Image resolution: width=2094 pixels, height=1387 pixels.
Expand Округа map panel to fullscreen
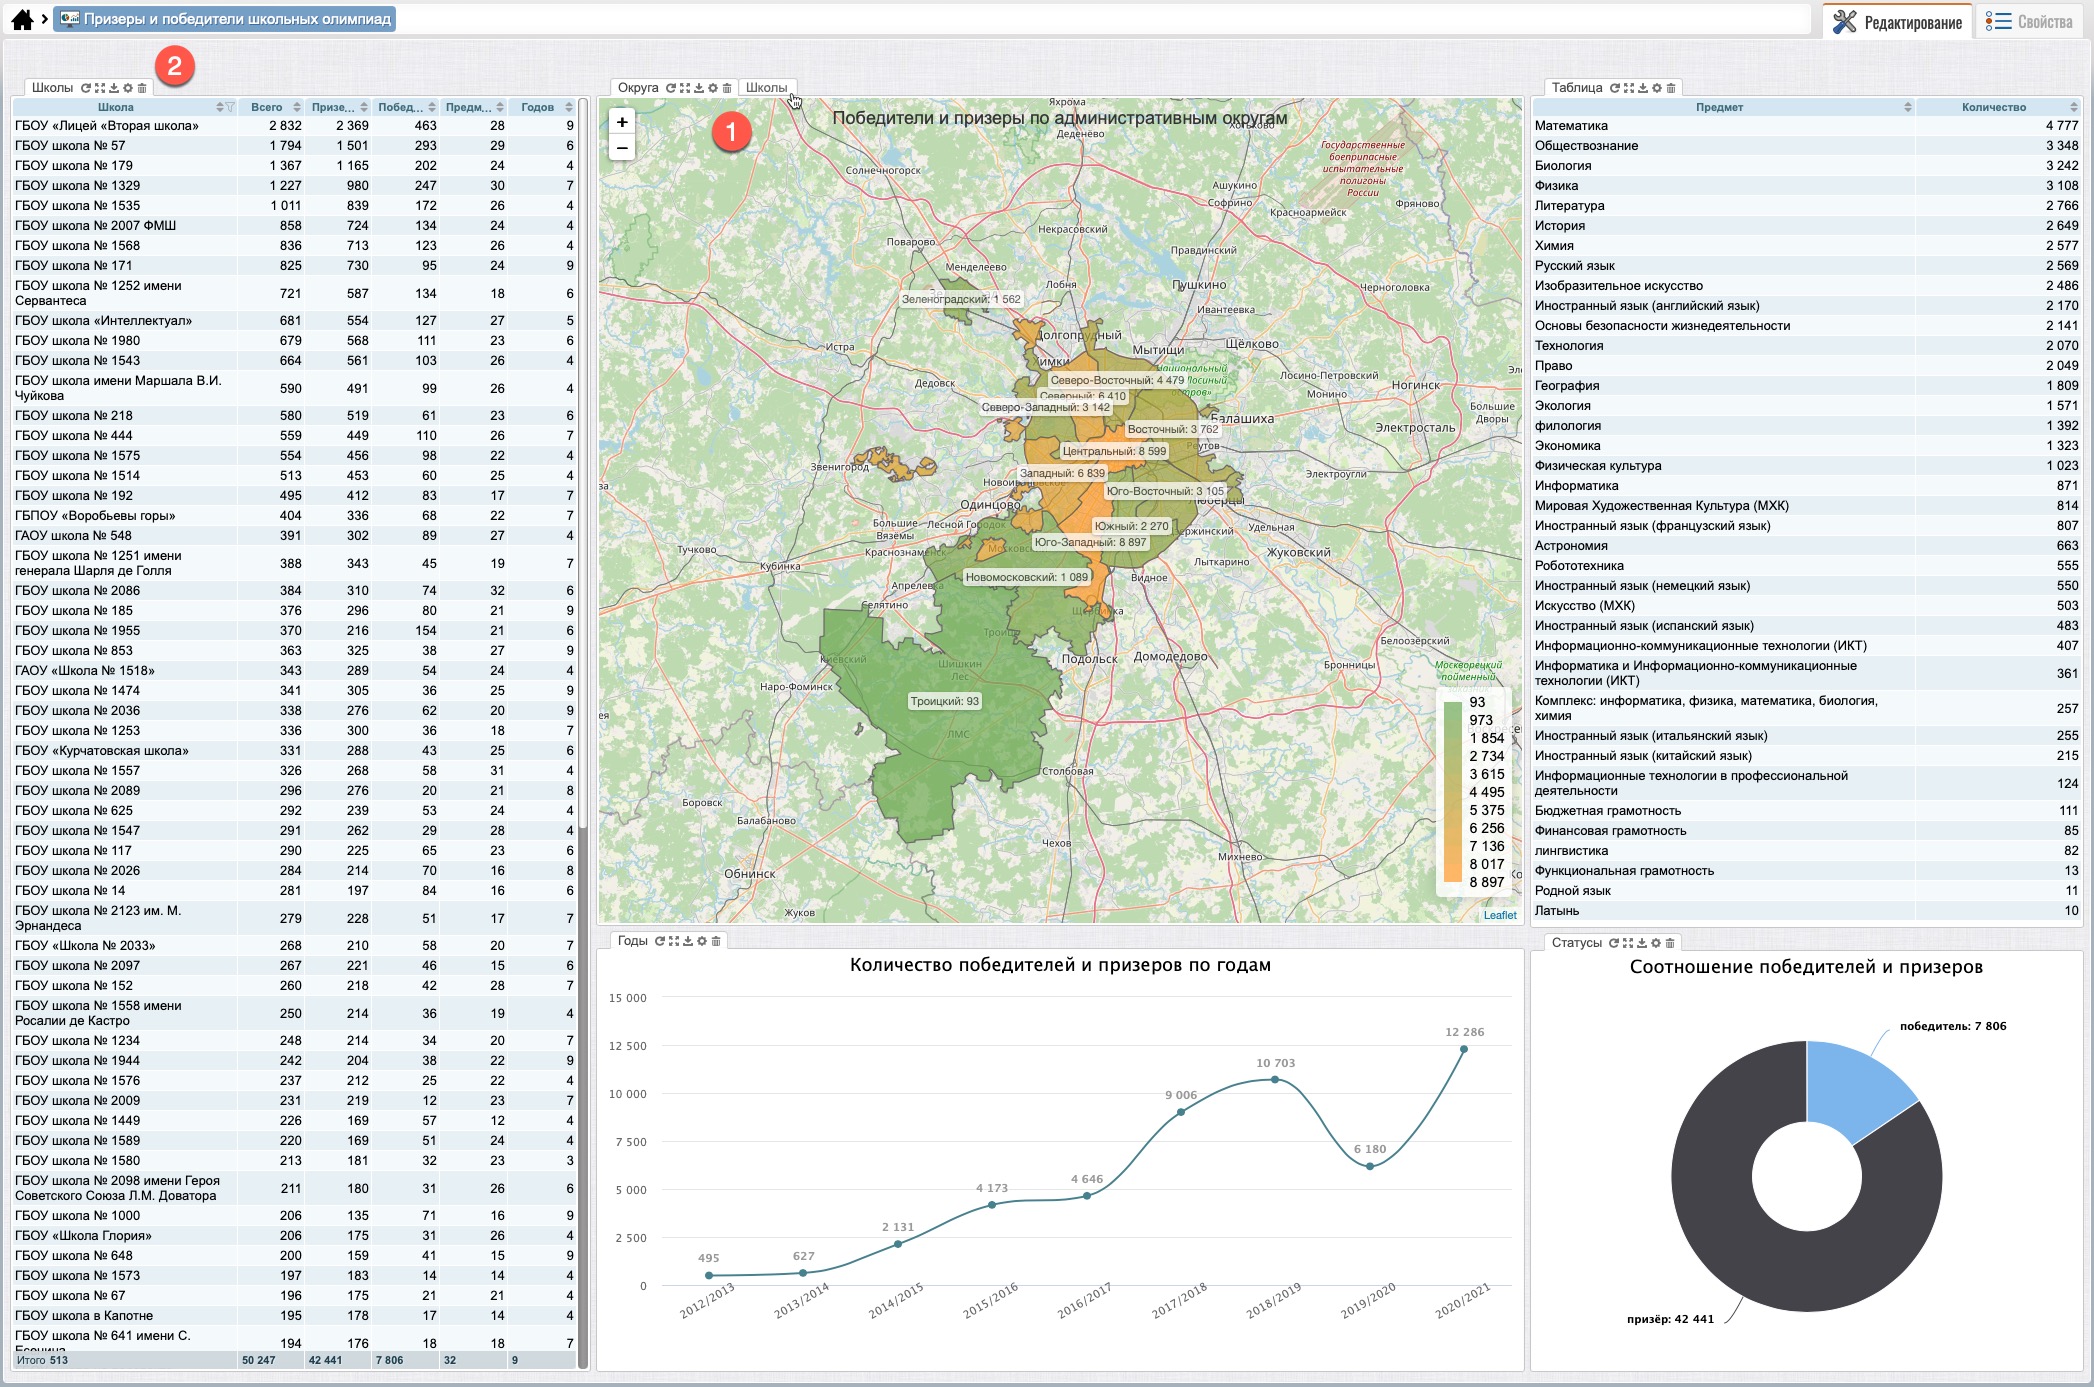685,88
